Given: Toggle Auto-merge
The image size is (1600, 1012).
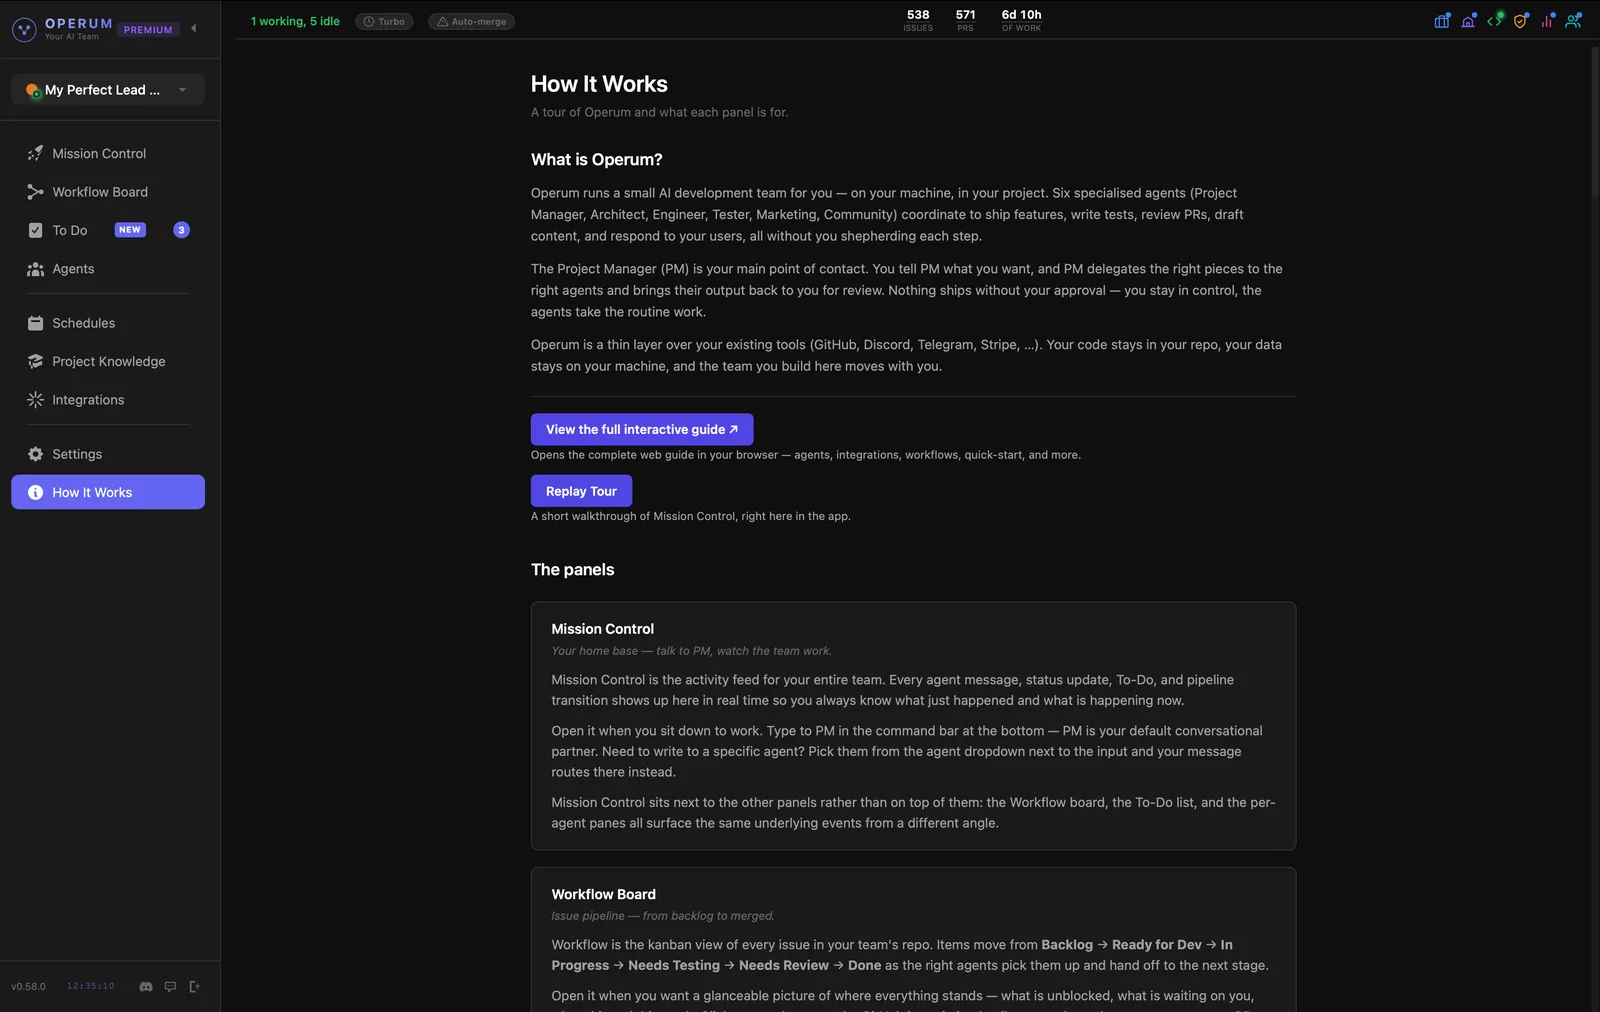Looking at the screenshot, I should click(471, 21).
